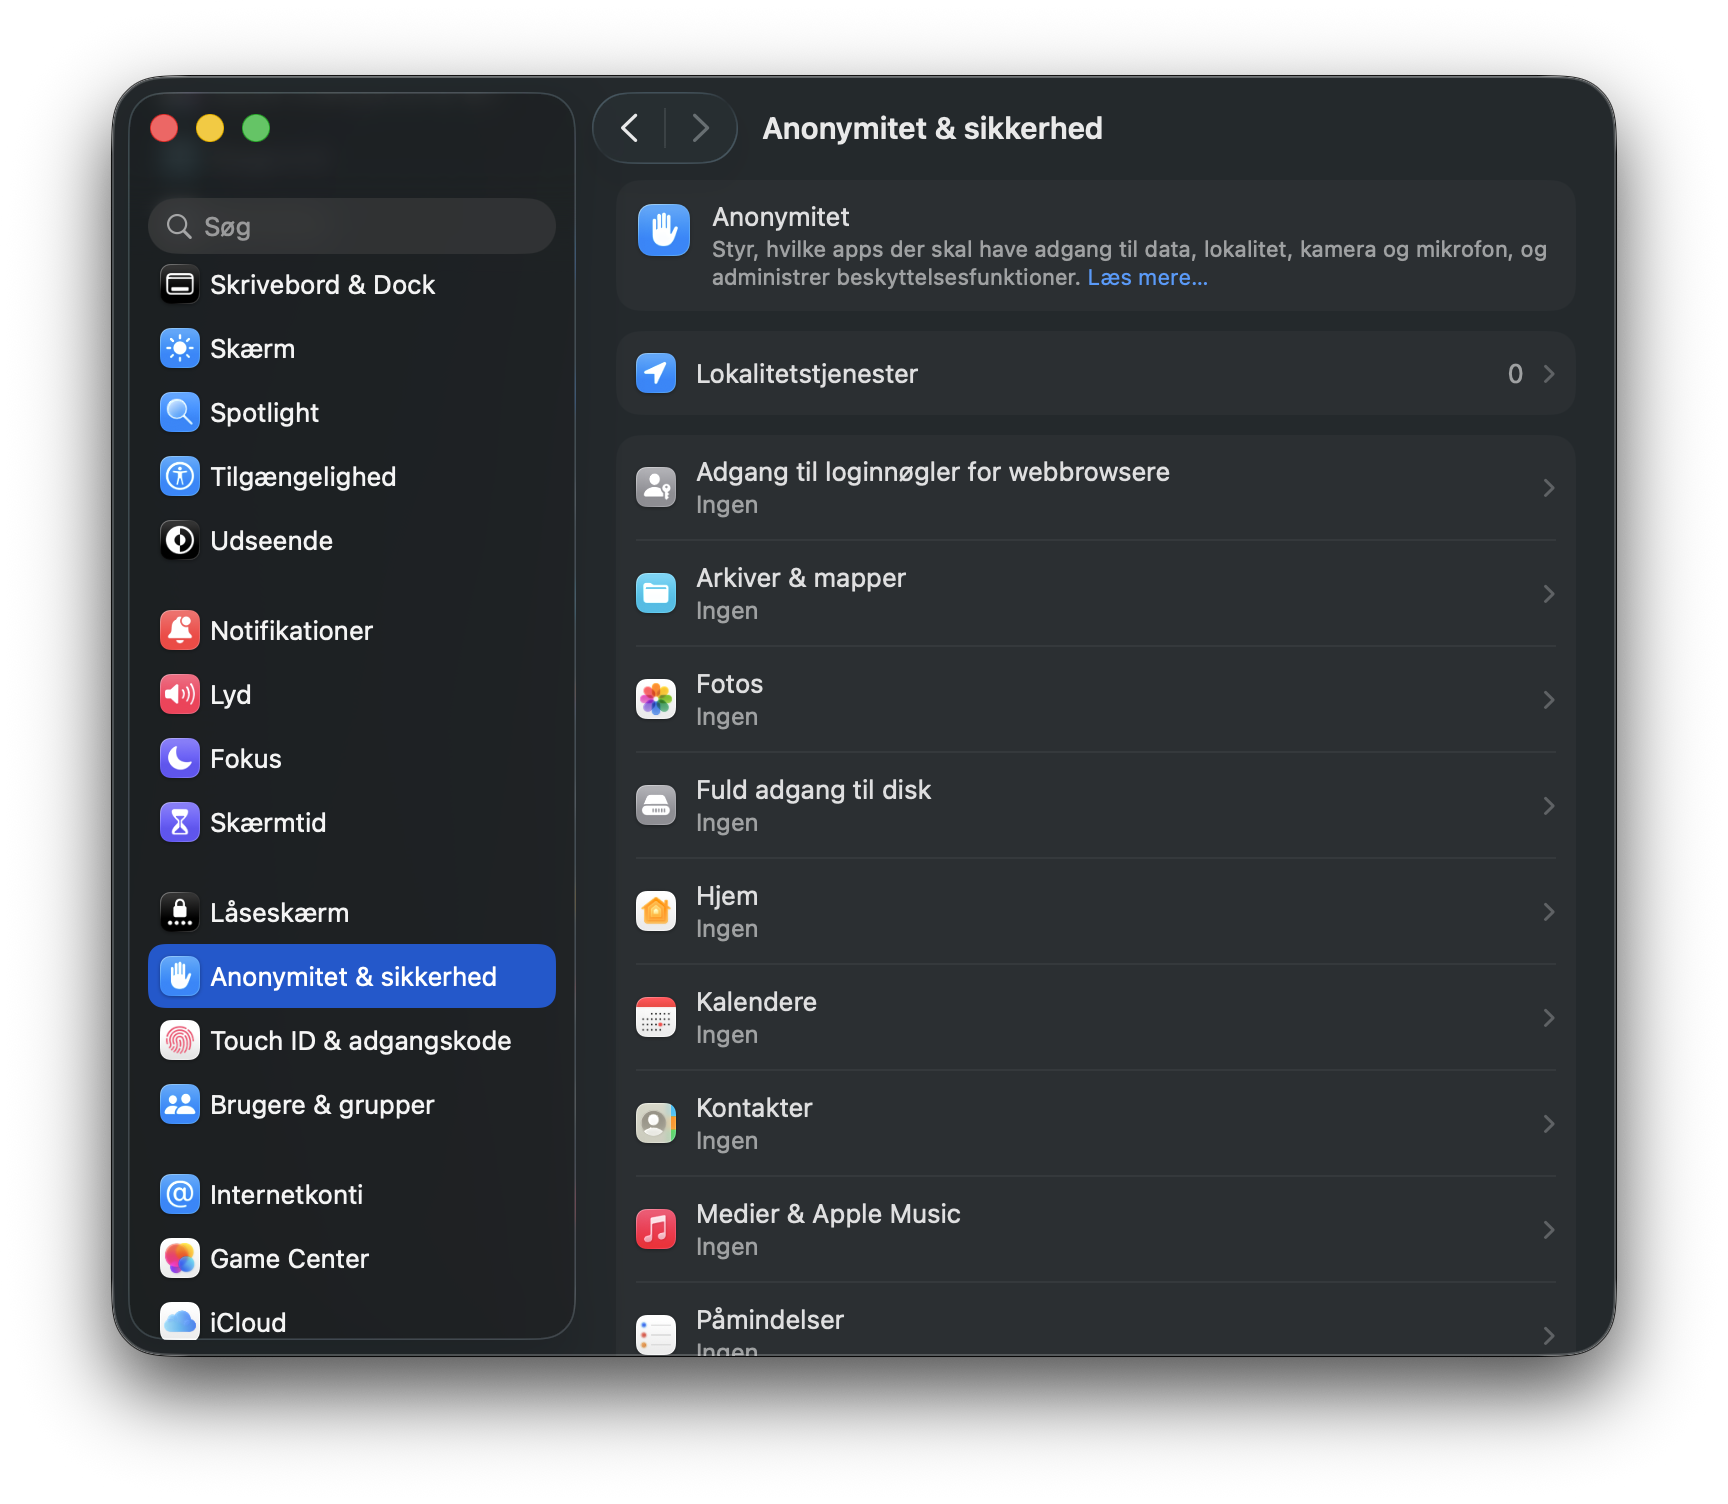Click the Lokalitetstjenester location arrow icon

[x=656, y=374]
